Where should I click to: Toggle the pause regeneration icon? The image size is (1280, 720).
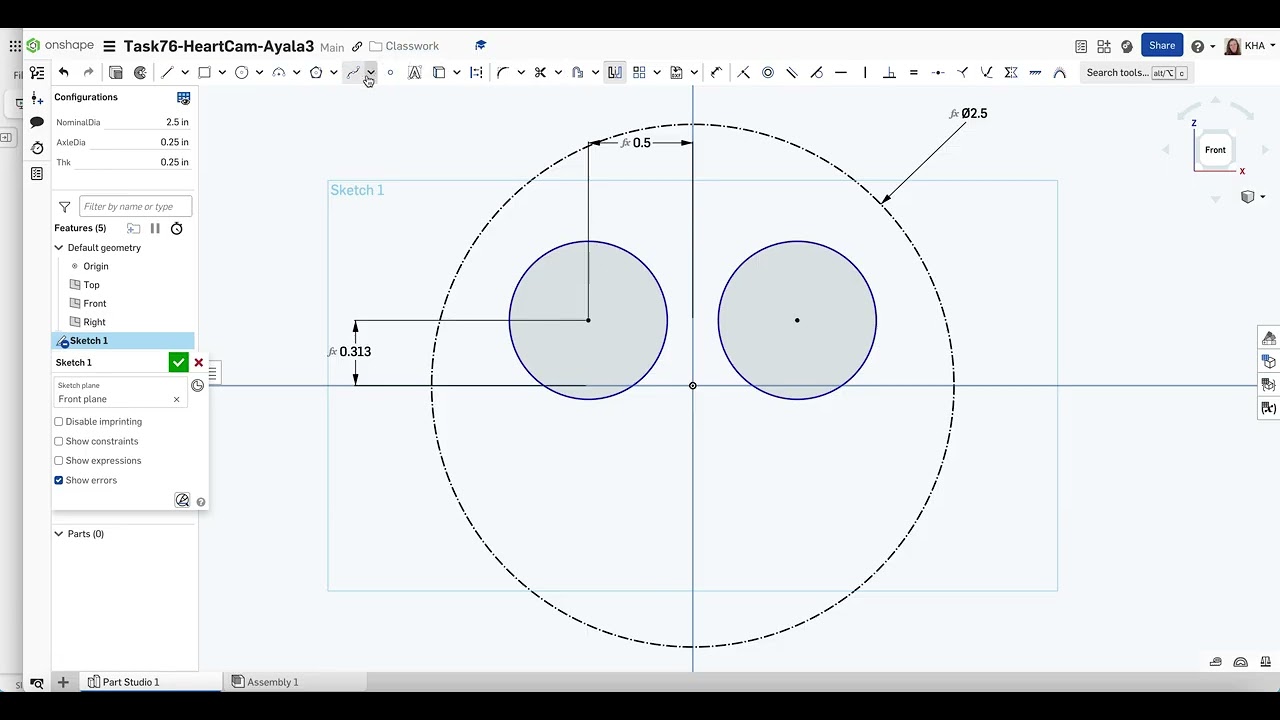click(155, 228)
